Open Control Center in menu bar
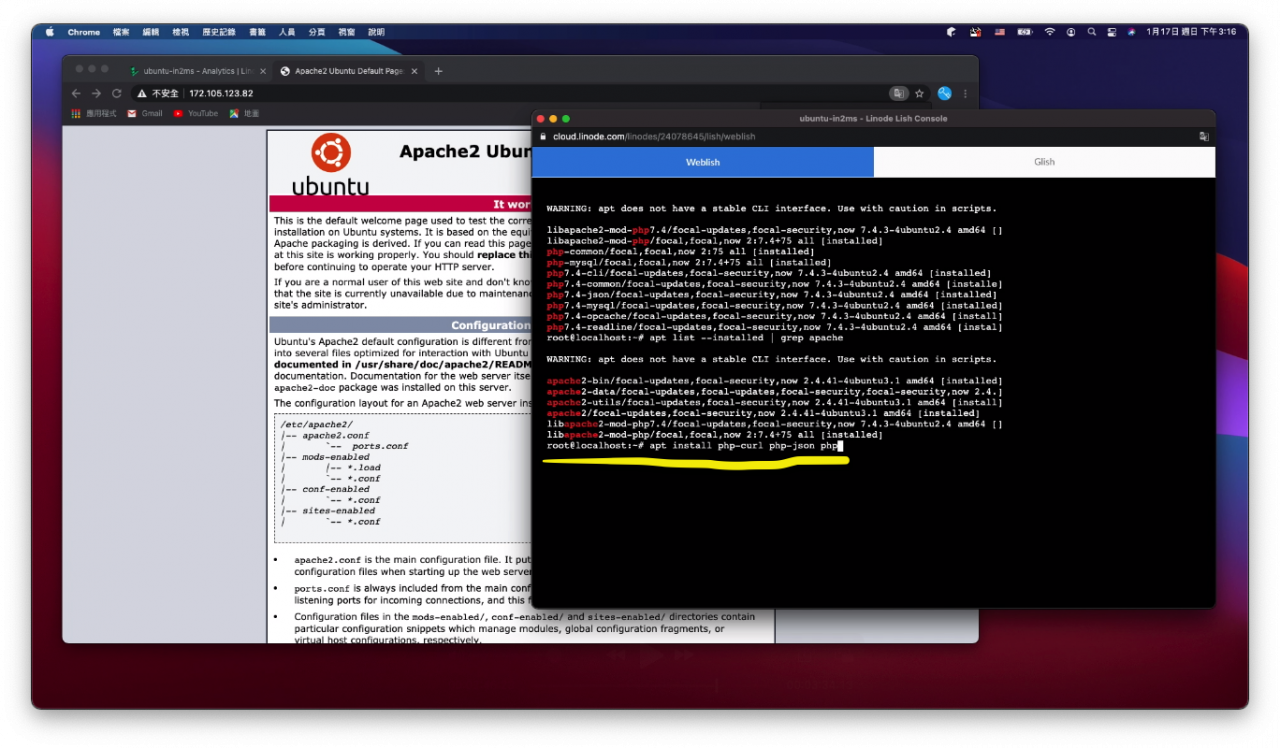 (1112, 32)
